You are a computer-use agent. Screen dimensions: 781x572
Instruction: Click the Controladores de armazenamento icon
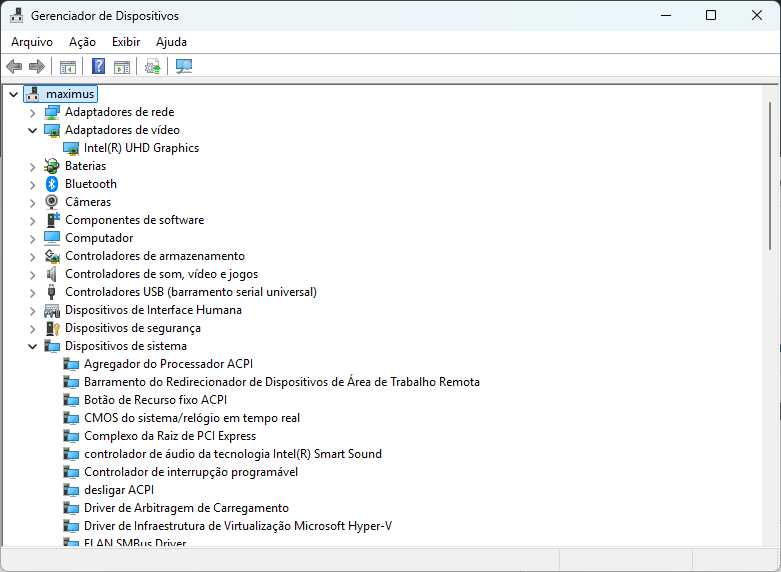coord(52,256)
